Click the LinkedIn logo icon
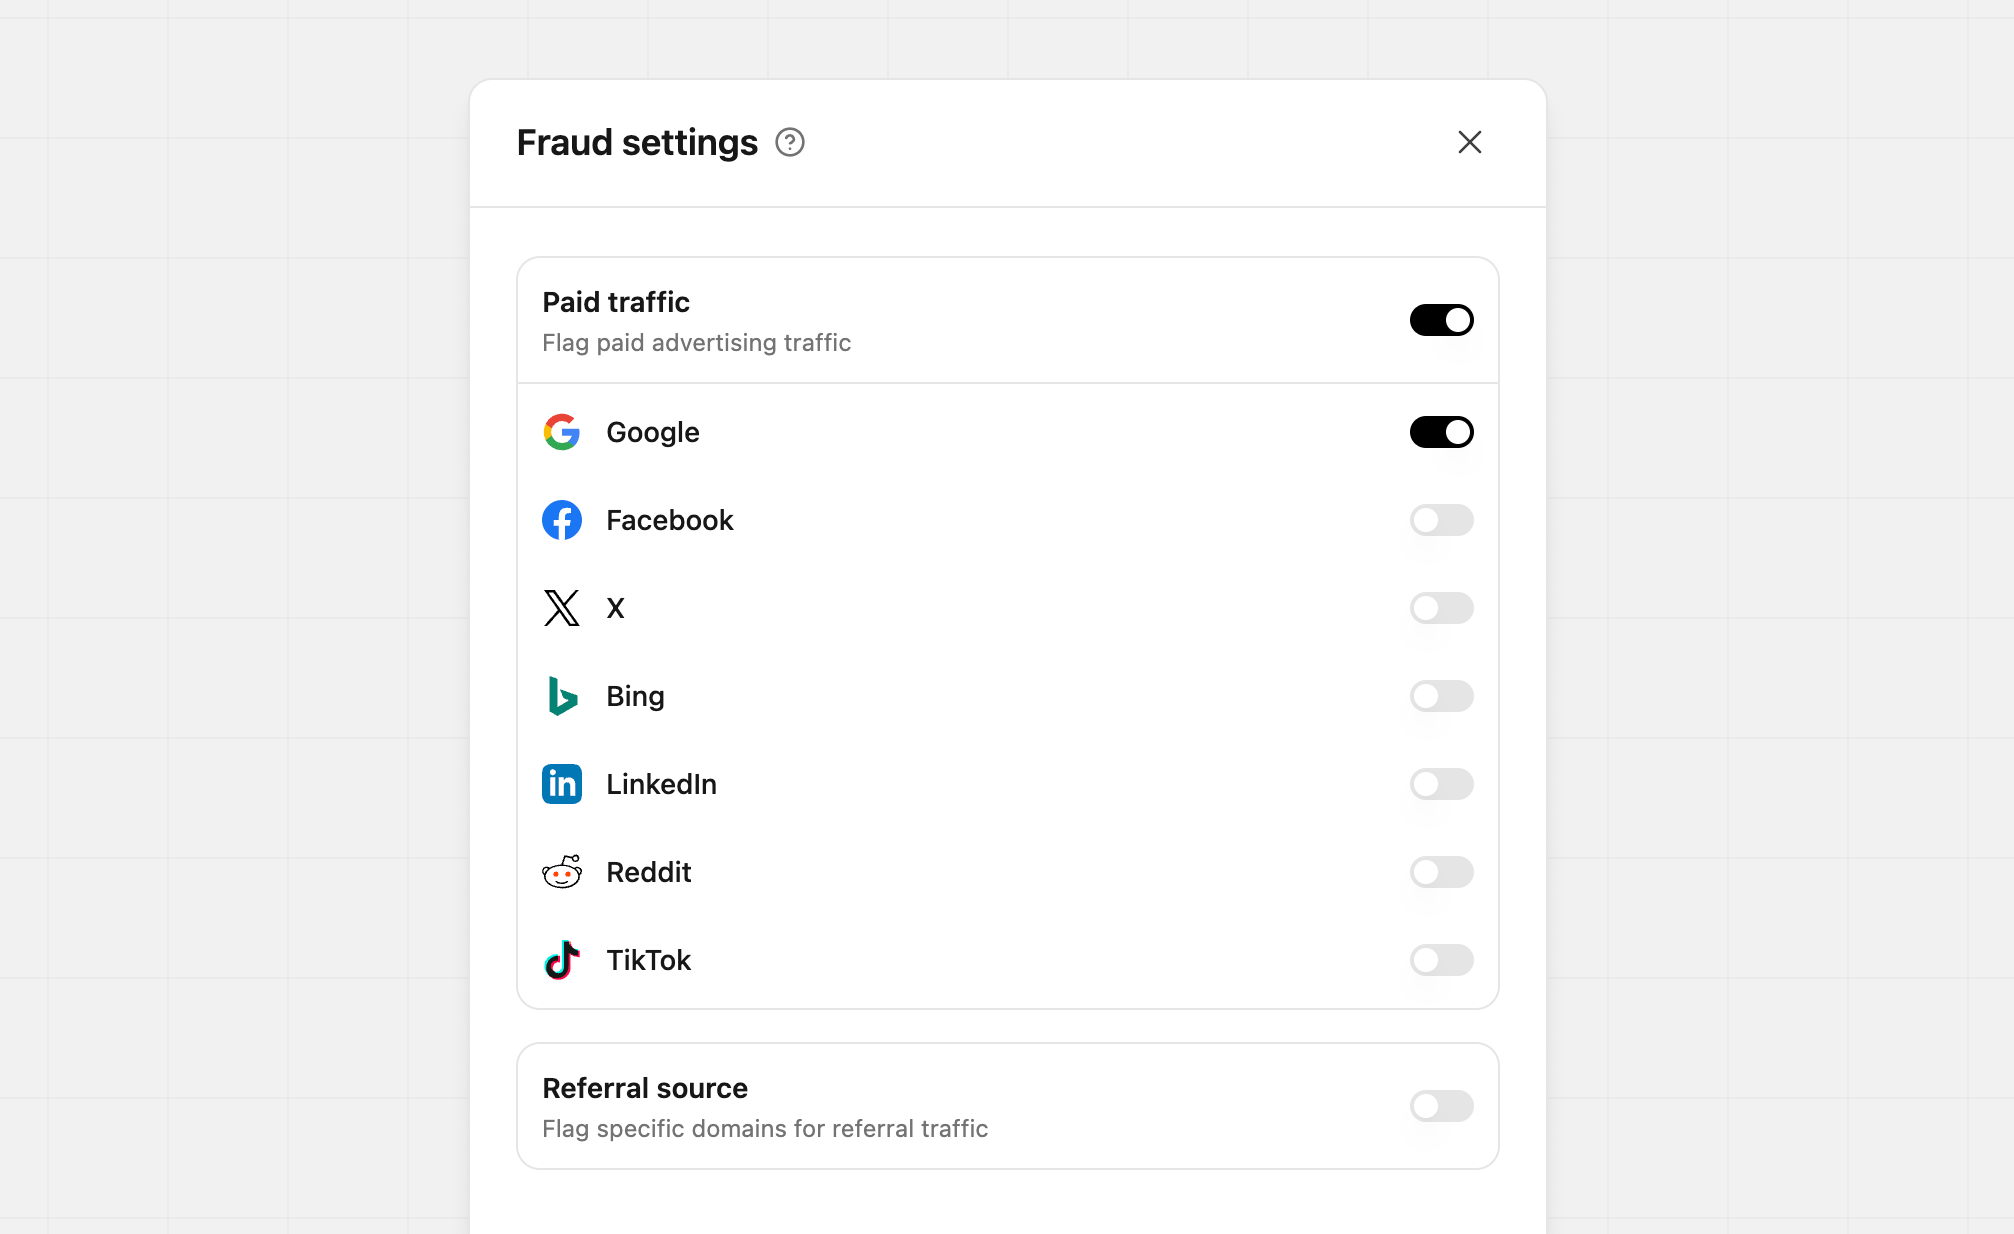Screen dimensions: 2014x1234 [x=562, y=784]
